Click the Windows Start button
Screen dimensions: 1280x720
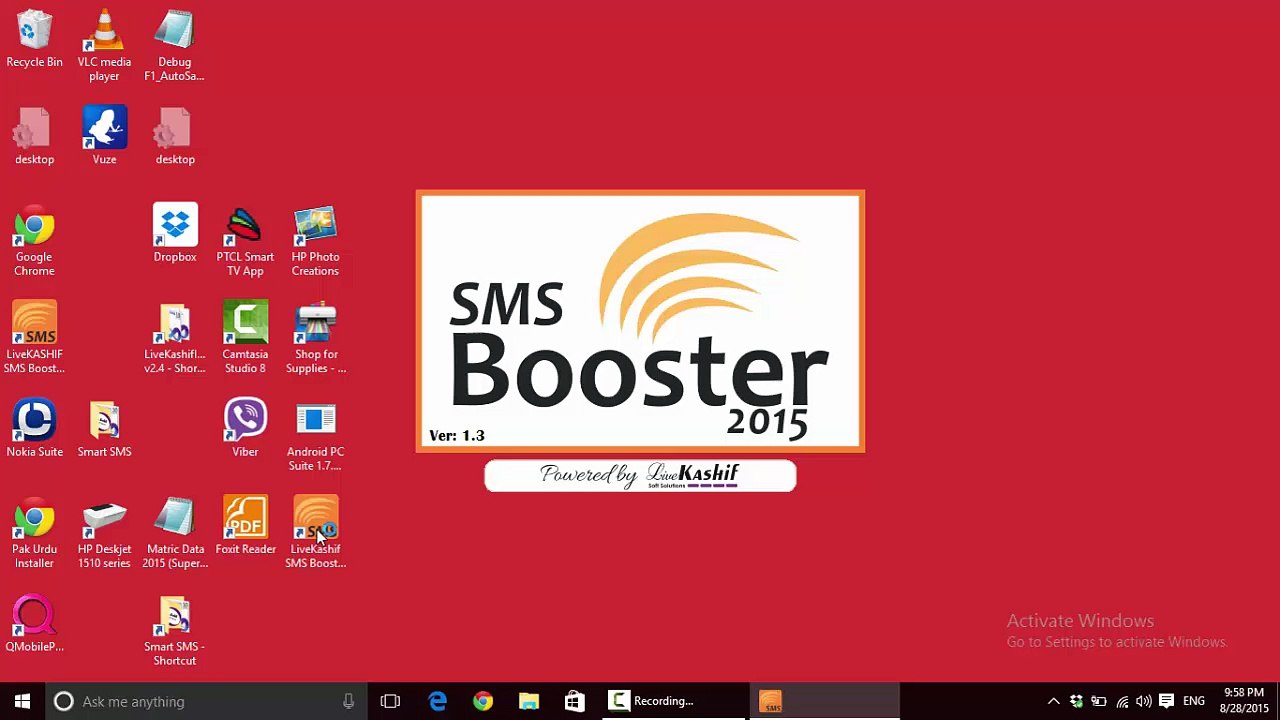pyautogui.click(x=22, y=701)
